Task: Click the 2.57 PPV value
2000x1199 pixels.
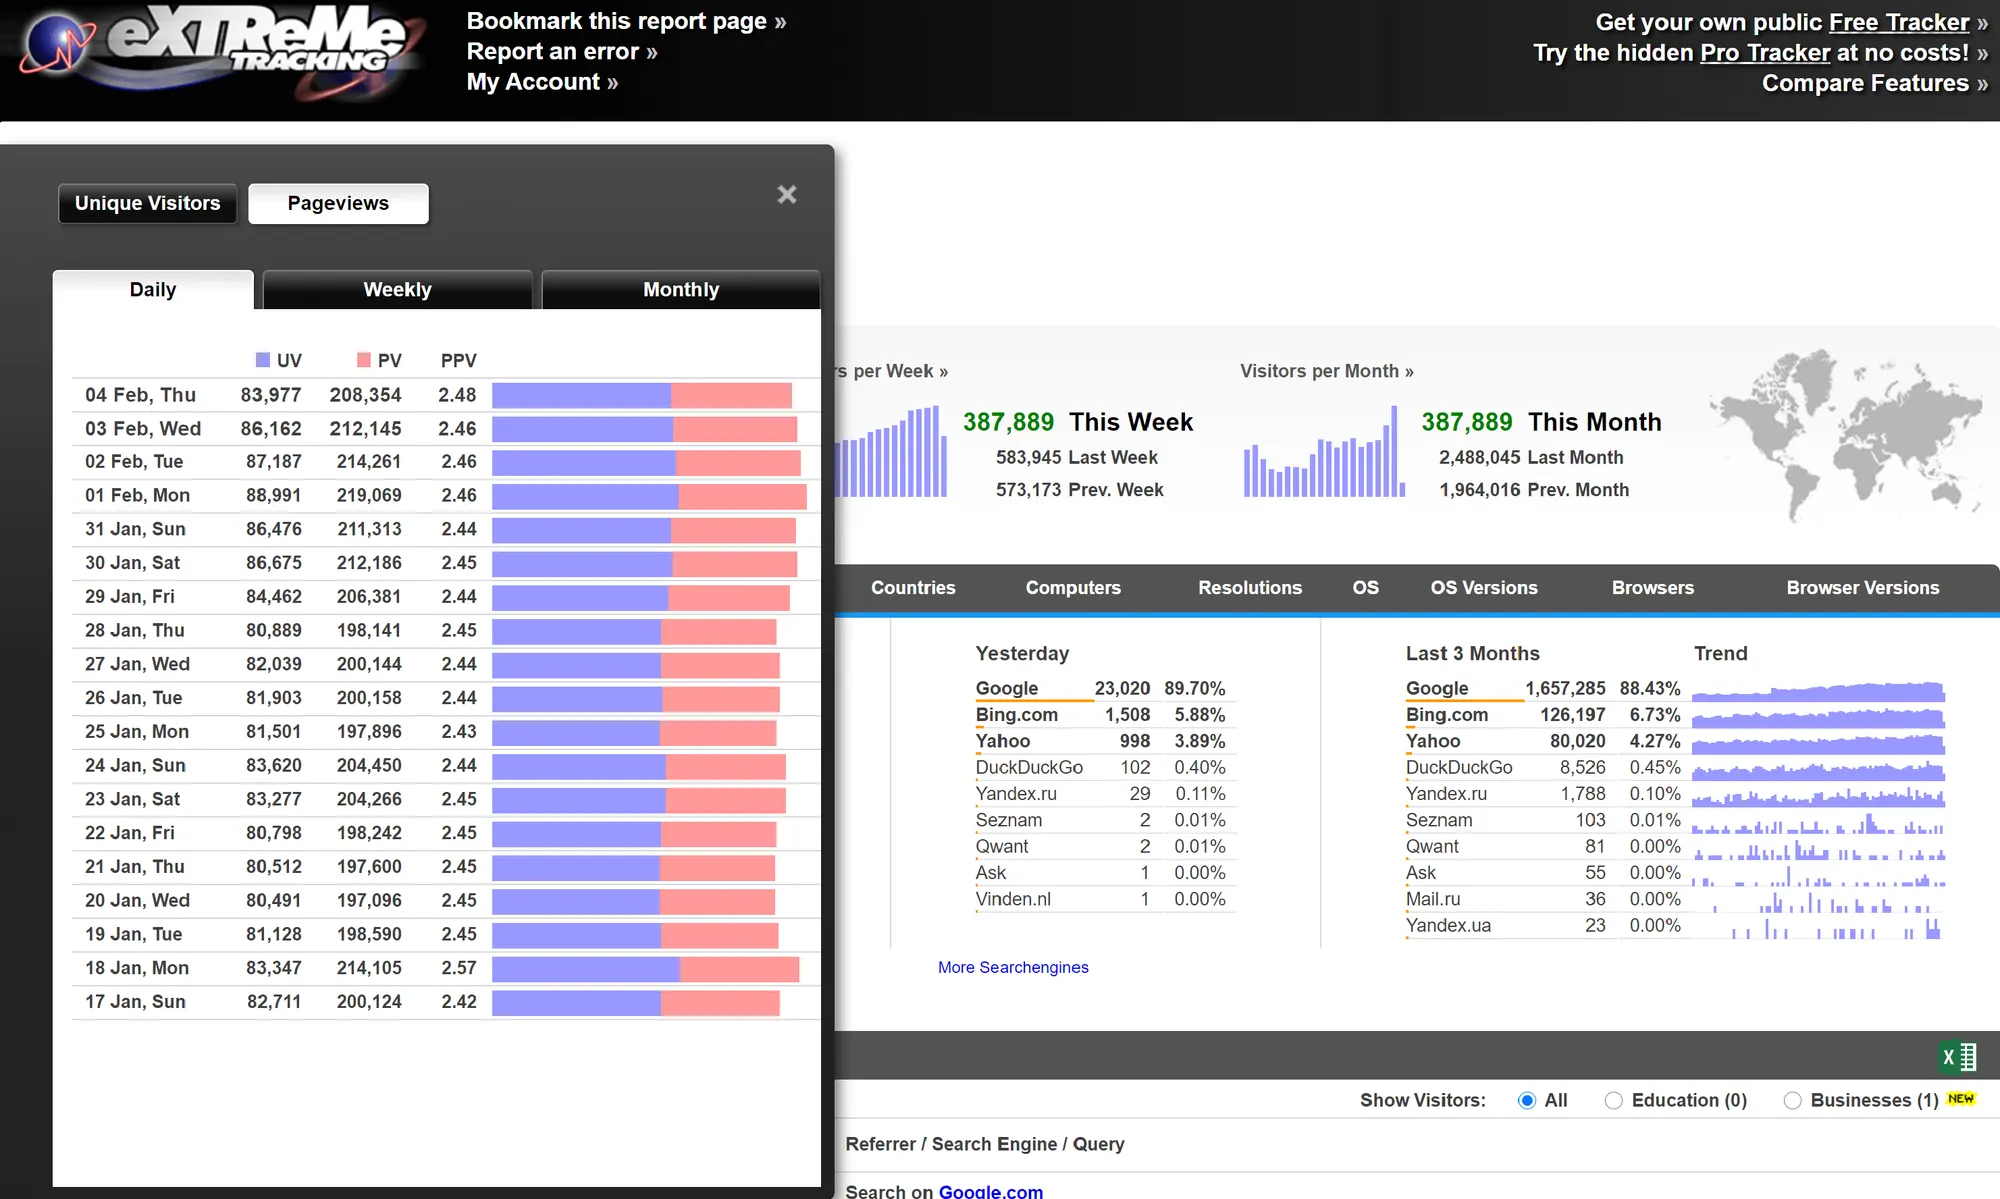Action: [459, 968]
